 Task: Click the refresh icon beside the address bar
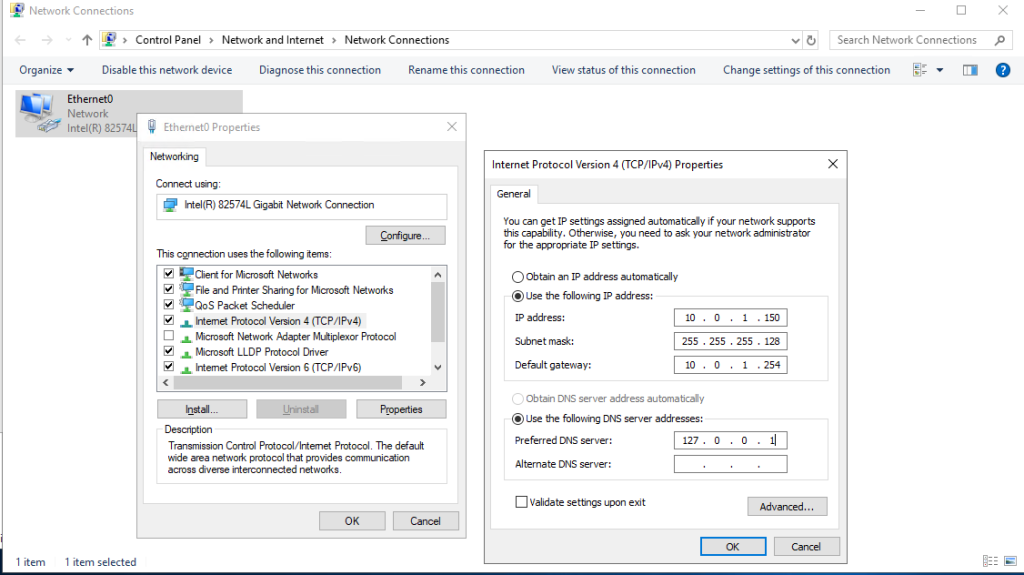click(x=811, y=40)
